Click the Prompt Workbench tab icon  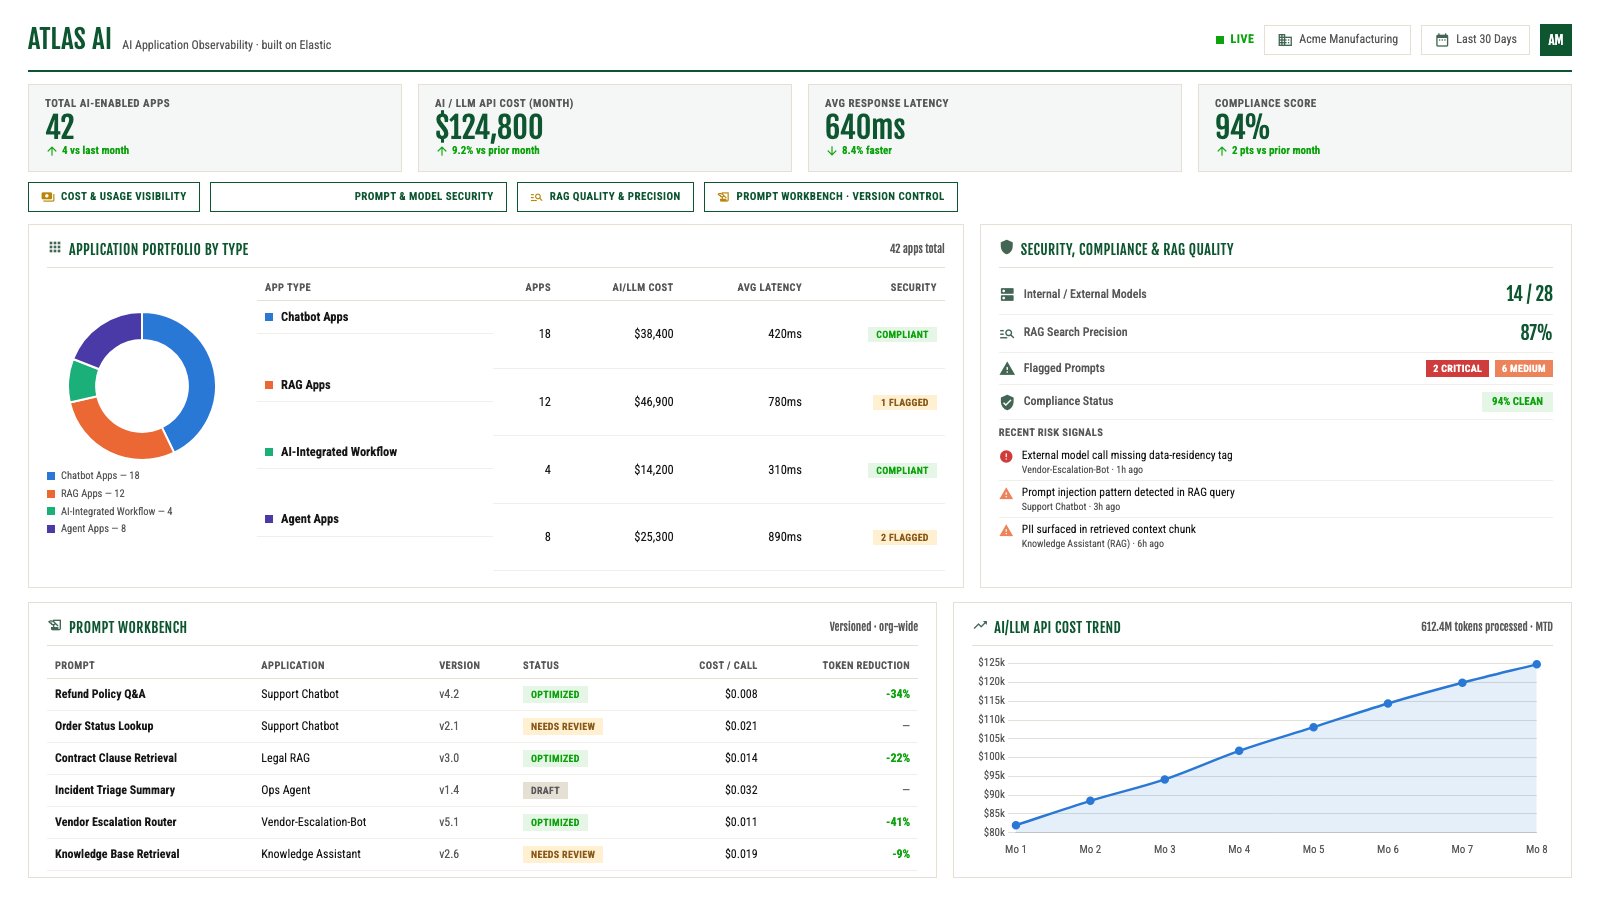point(723,197)
